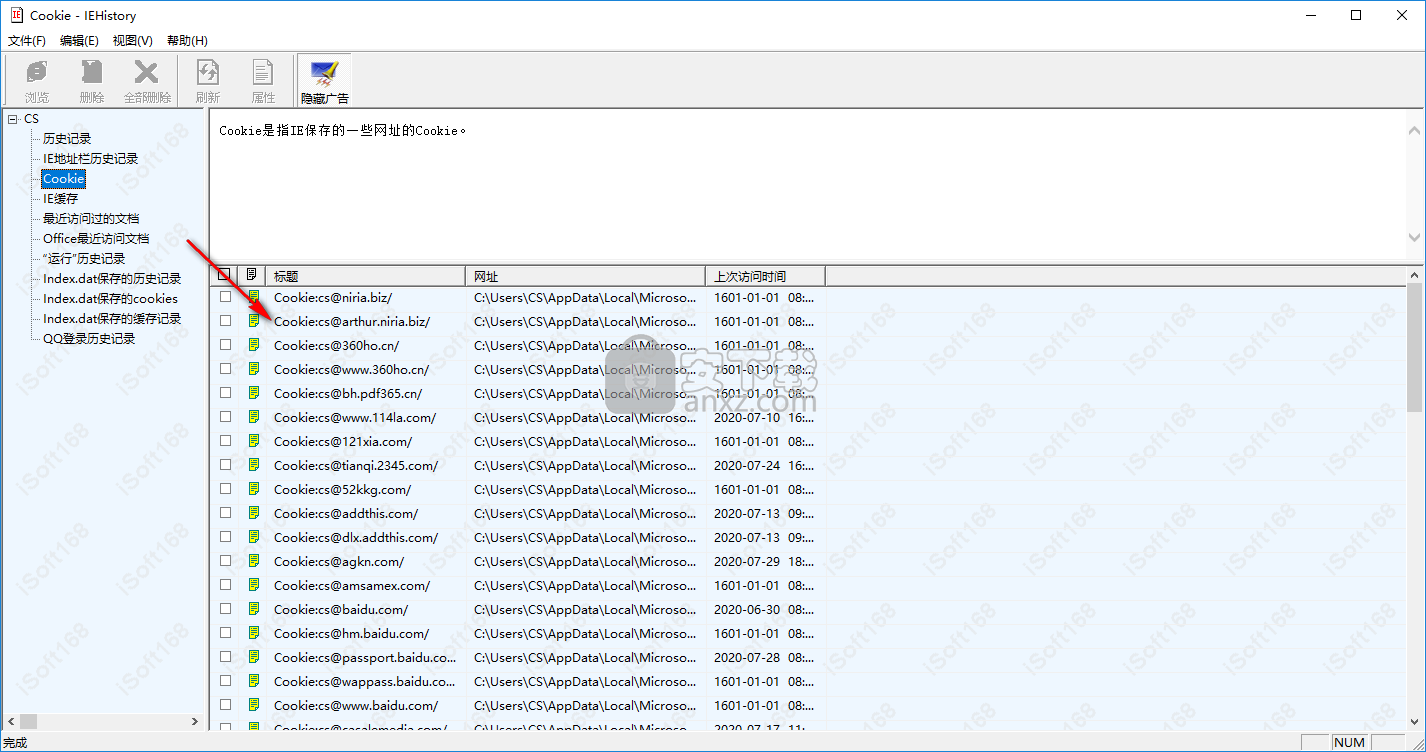Screen dimensions: 1426x752
Task: Click the cookie icon for bh.pdf365.cn row
Action: point(254,393)
